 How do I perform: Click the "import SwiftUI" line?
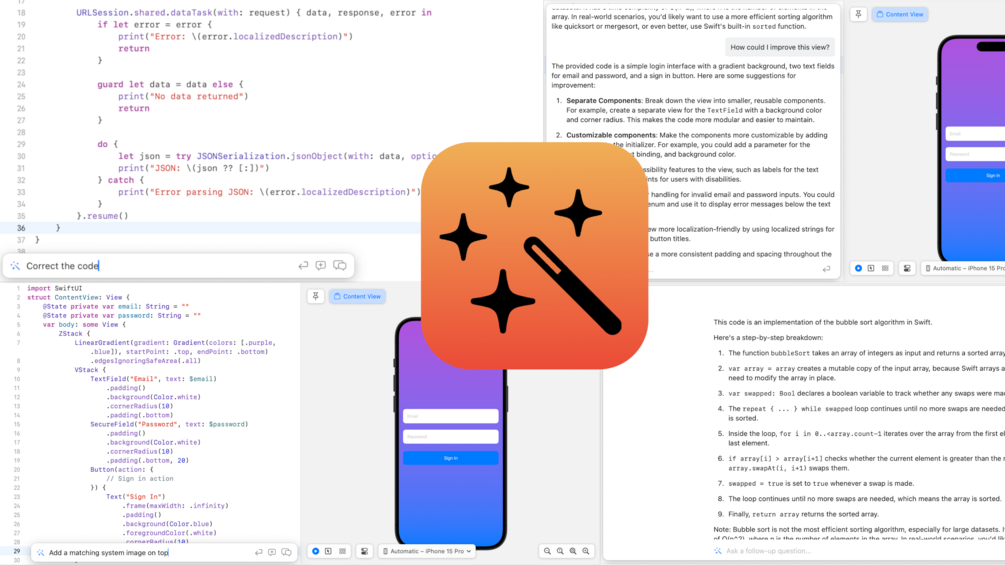click(x=54, y=288)
